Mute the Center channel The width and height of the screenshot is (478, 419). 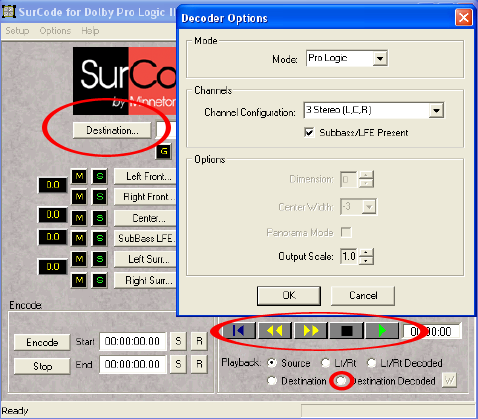[79, 218]
